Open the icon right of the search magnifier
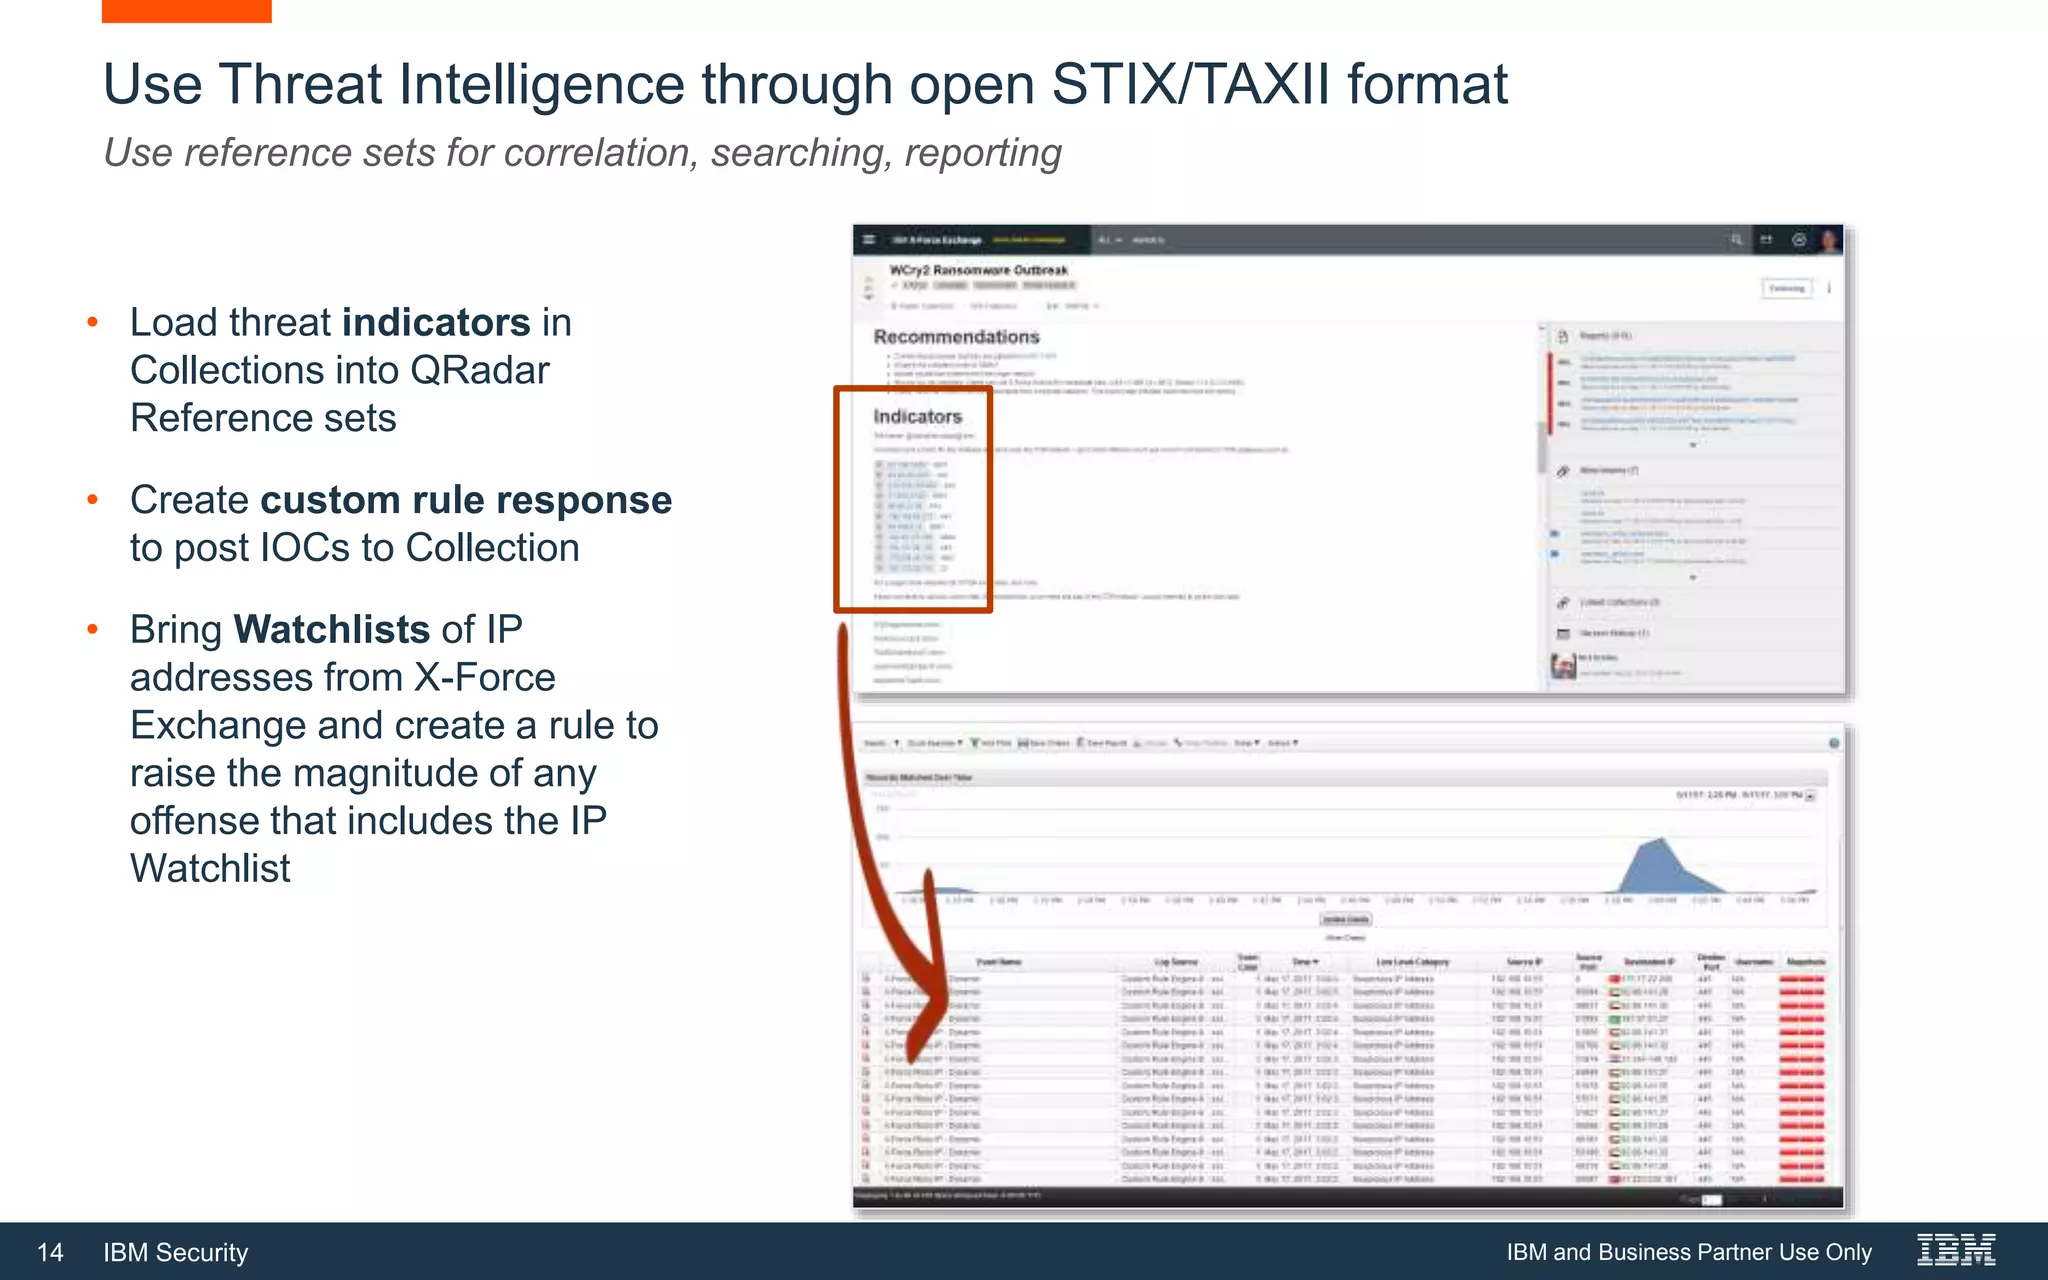Image resolution: width=2048 pixels, height=1280 pixels. click(x=1766, y=240)
